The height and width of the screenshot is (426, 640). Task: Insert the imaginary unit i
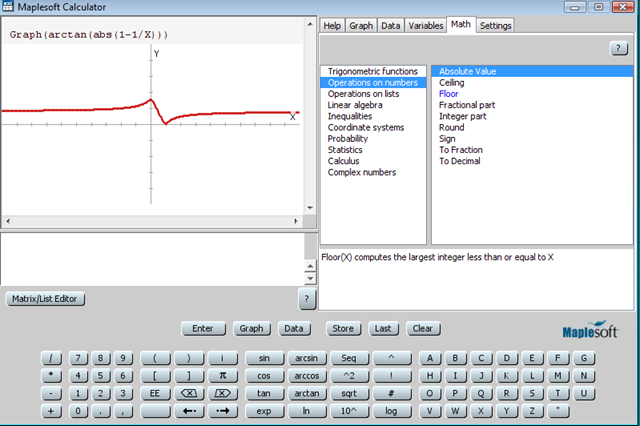(x=222, y=358)
